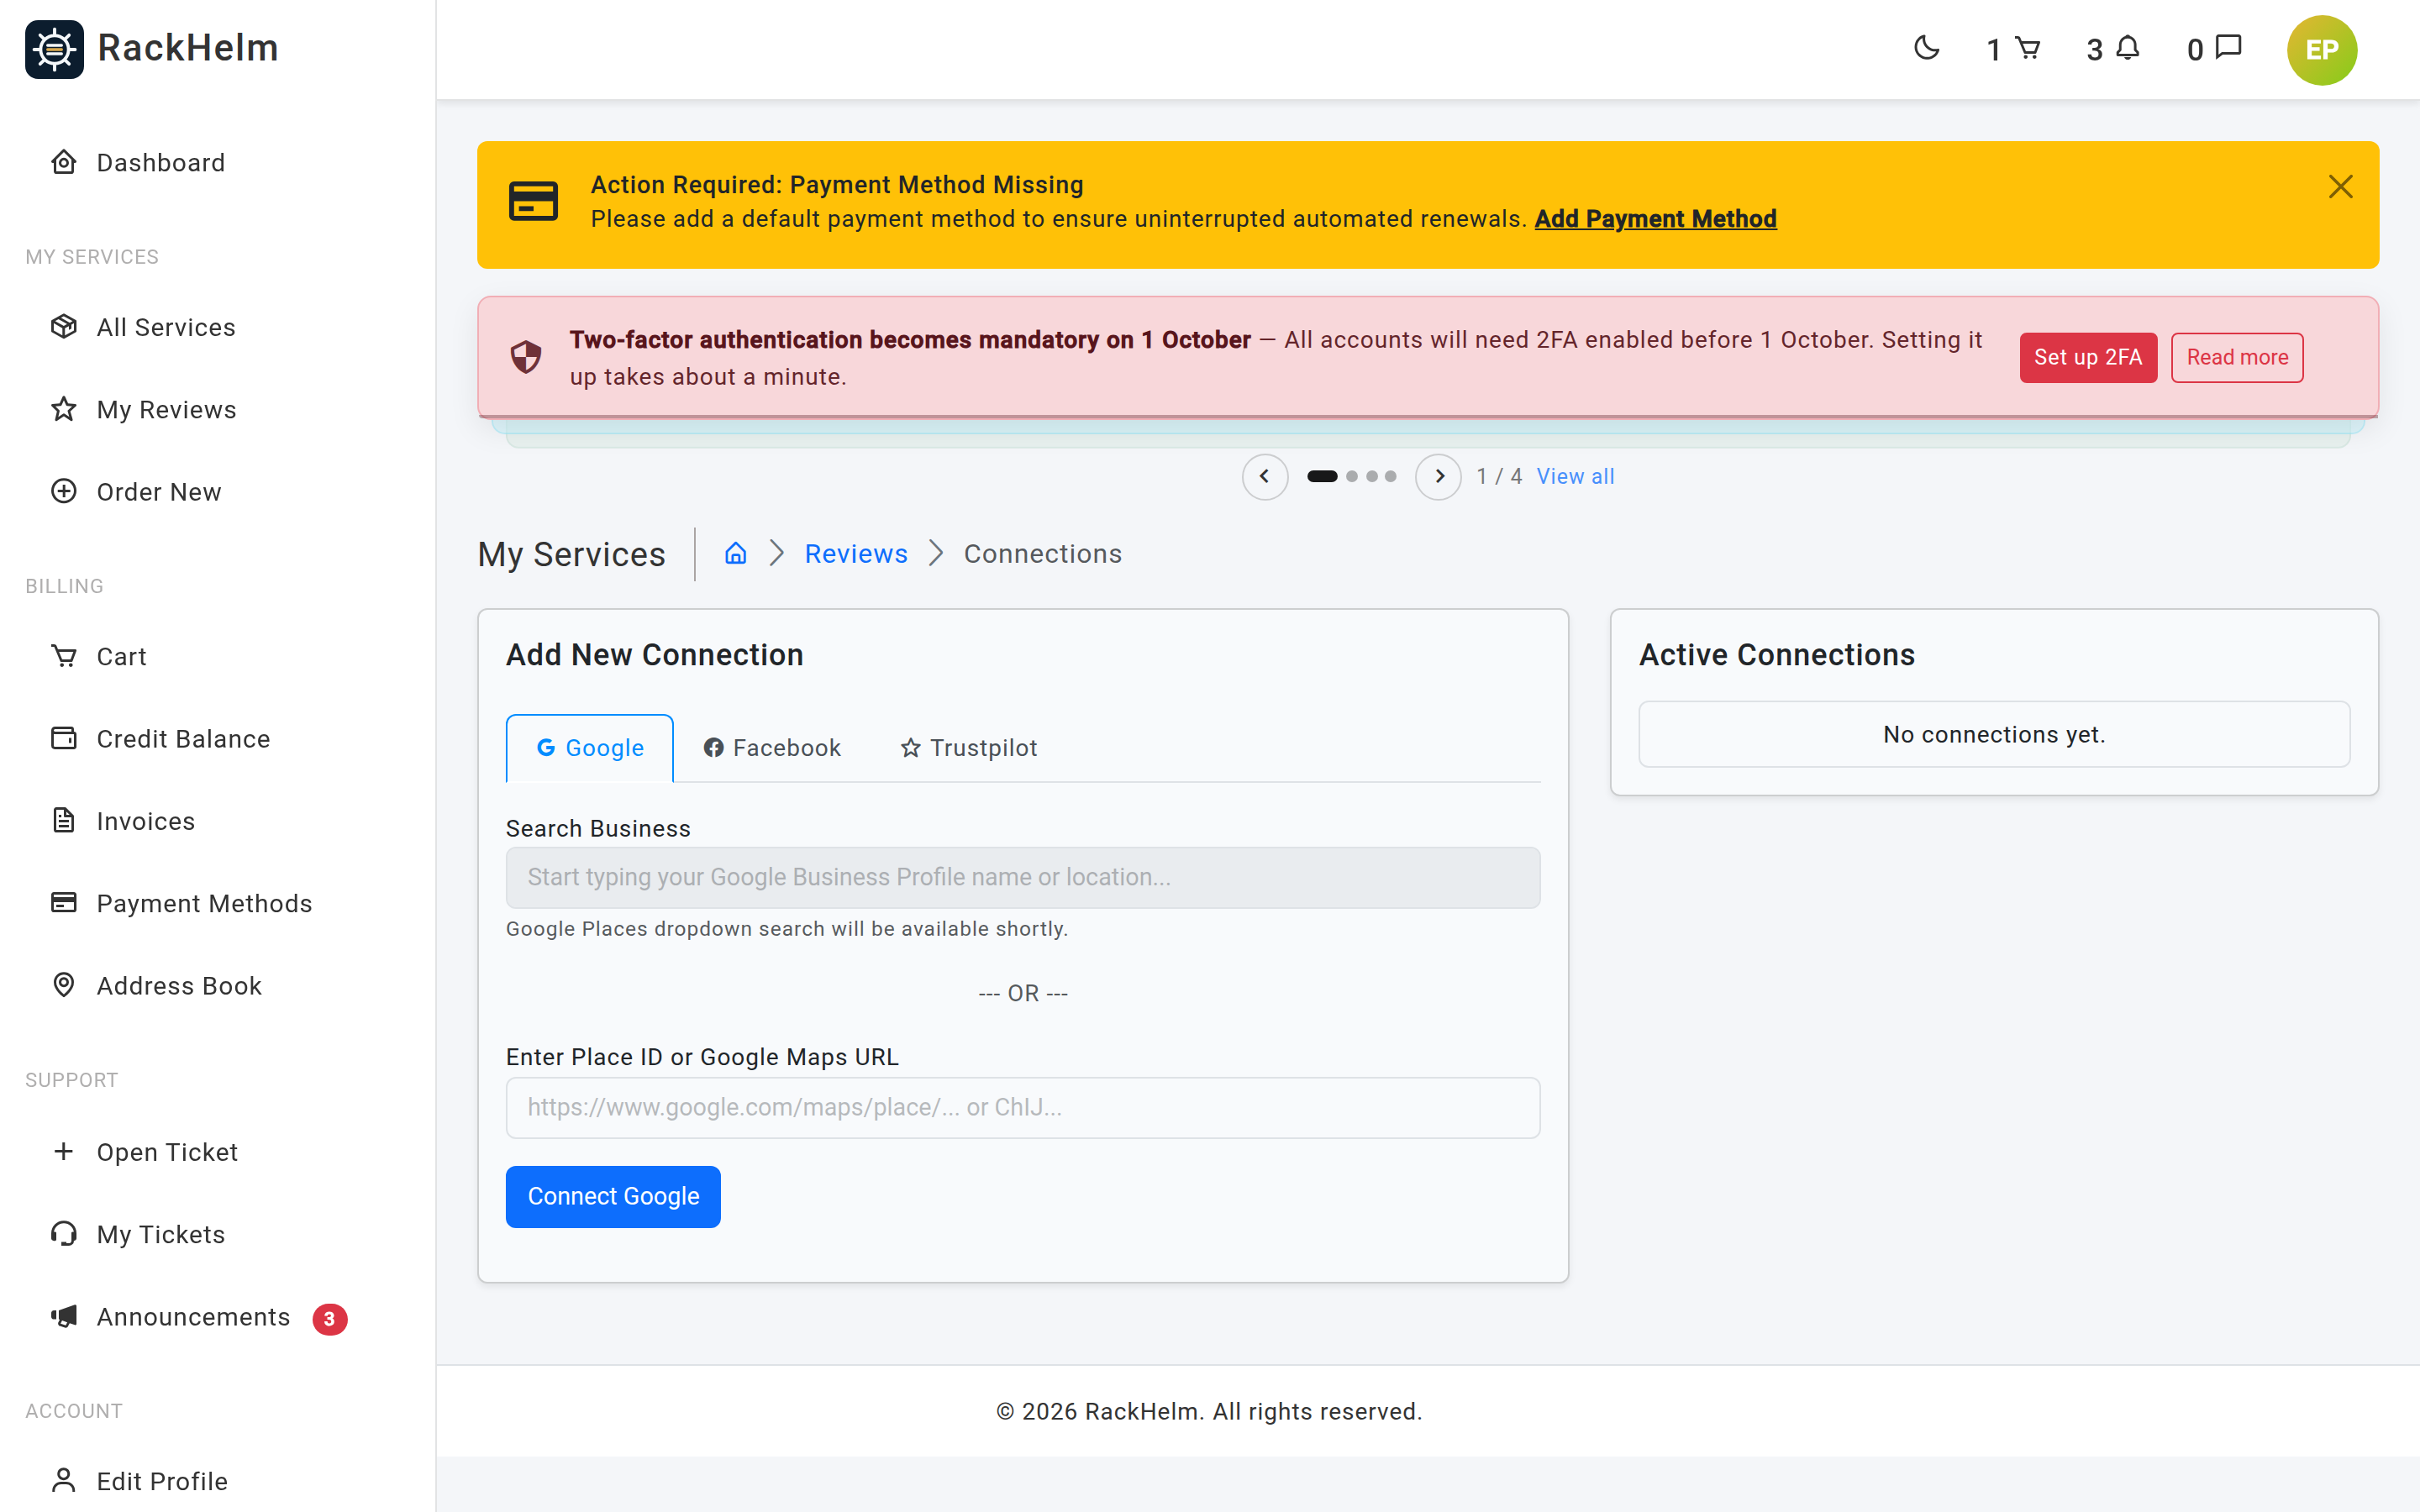Click the Invoices document icon
The image size is (2420, 1512).
(64, 820)
